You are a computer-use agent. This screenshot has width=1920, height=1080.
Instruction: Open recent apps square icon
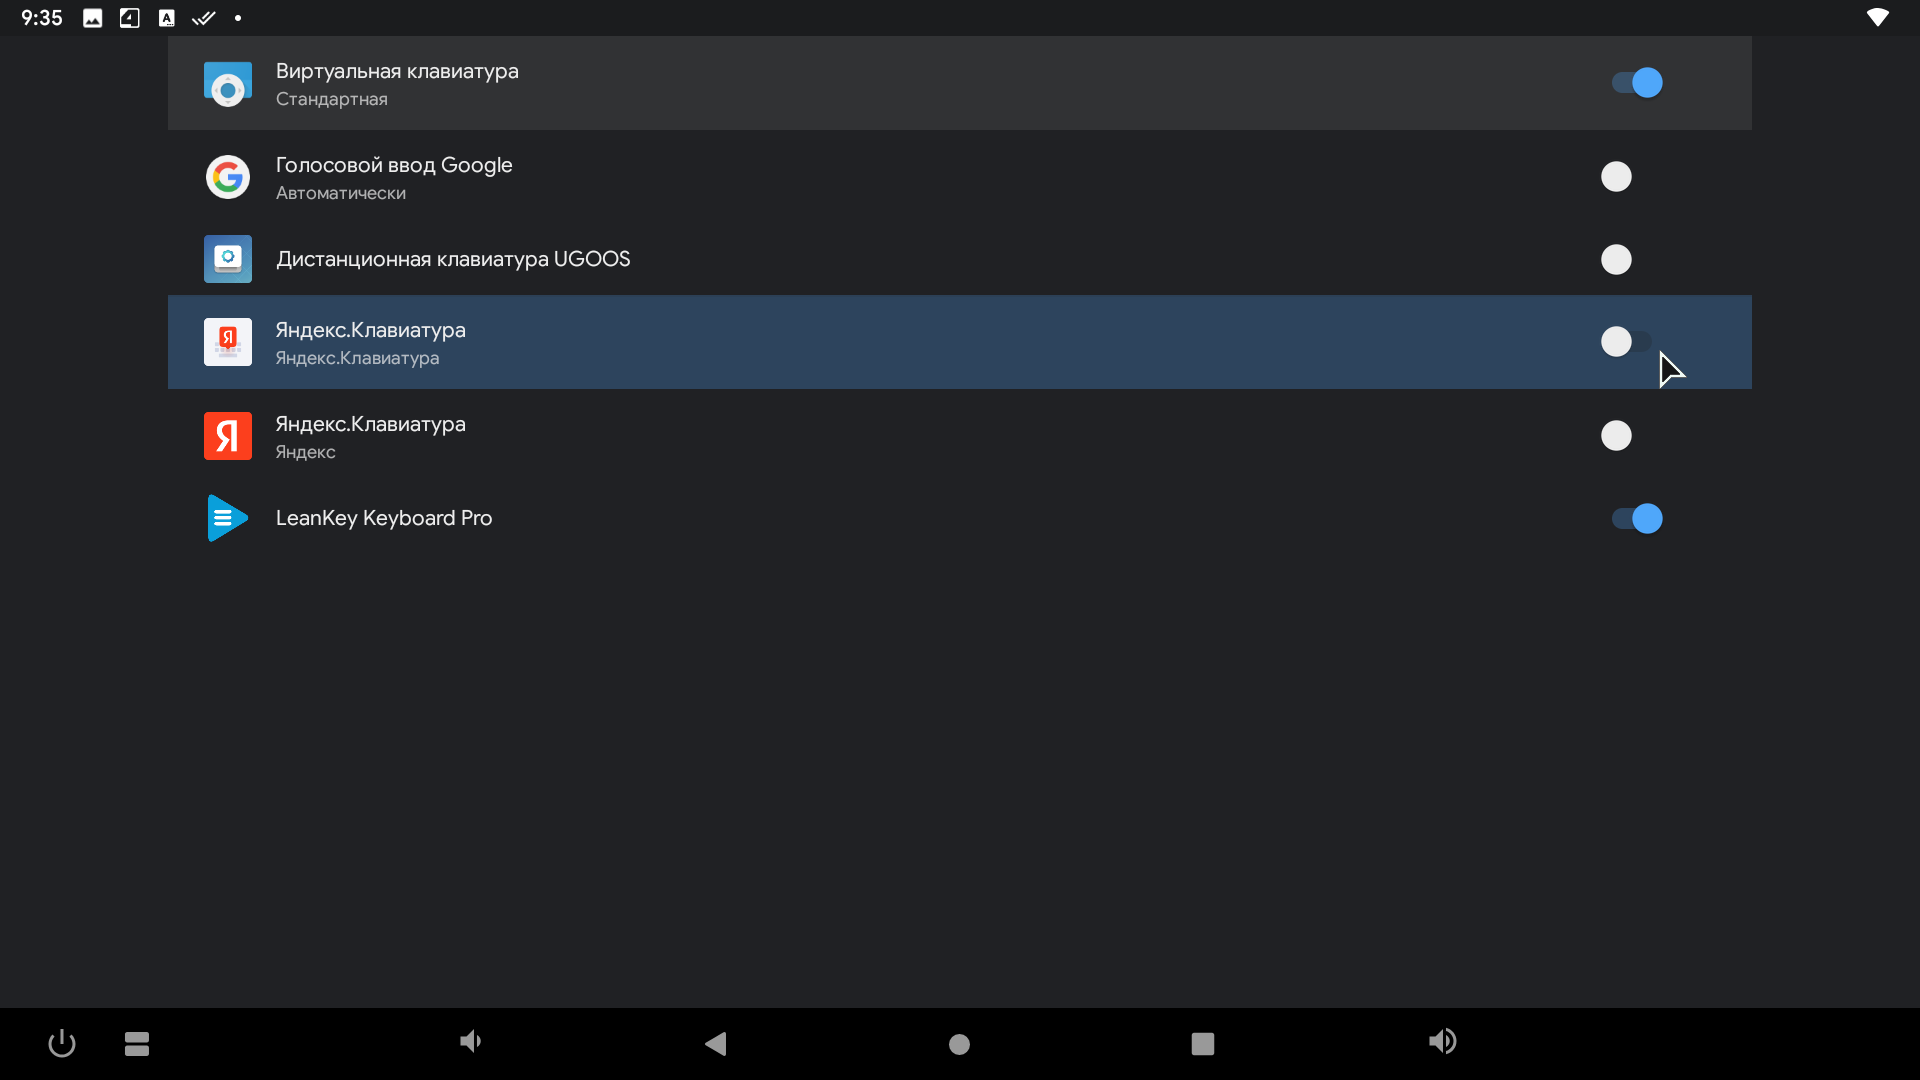(x=1203, y=1044)
